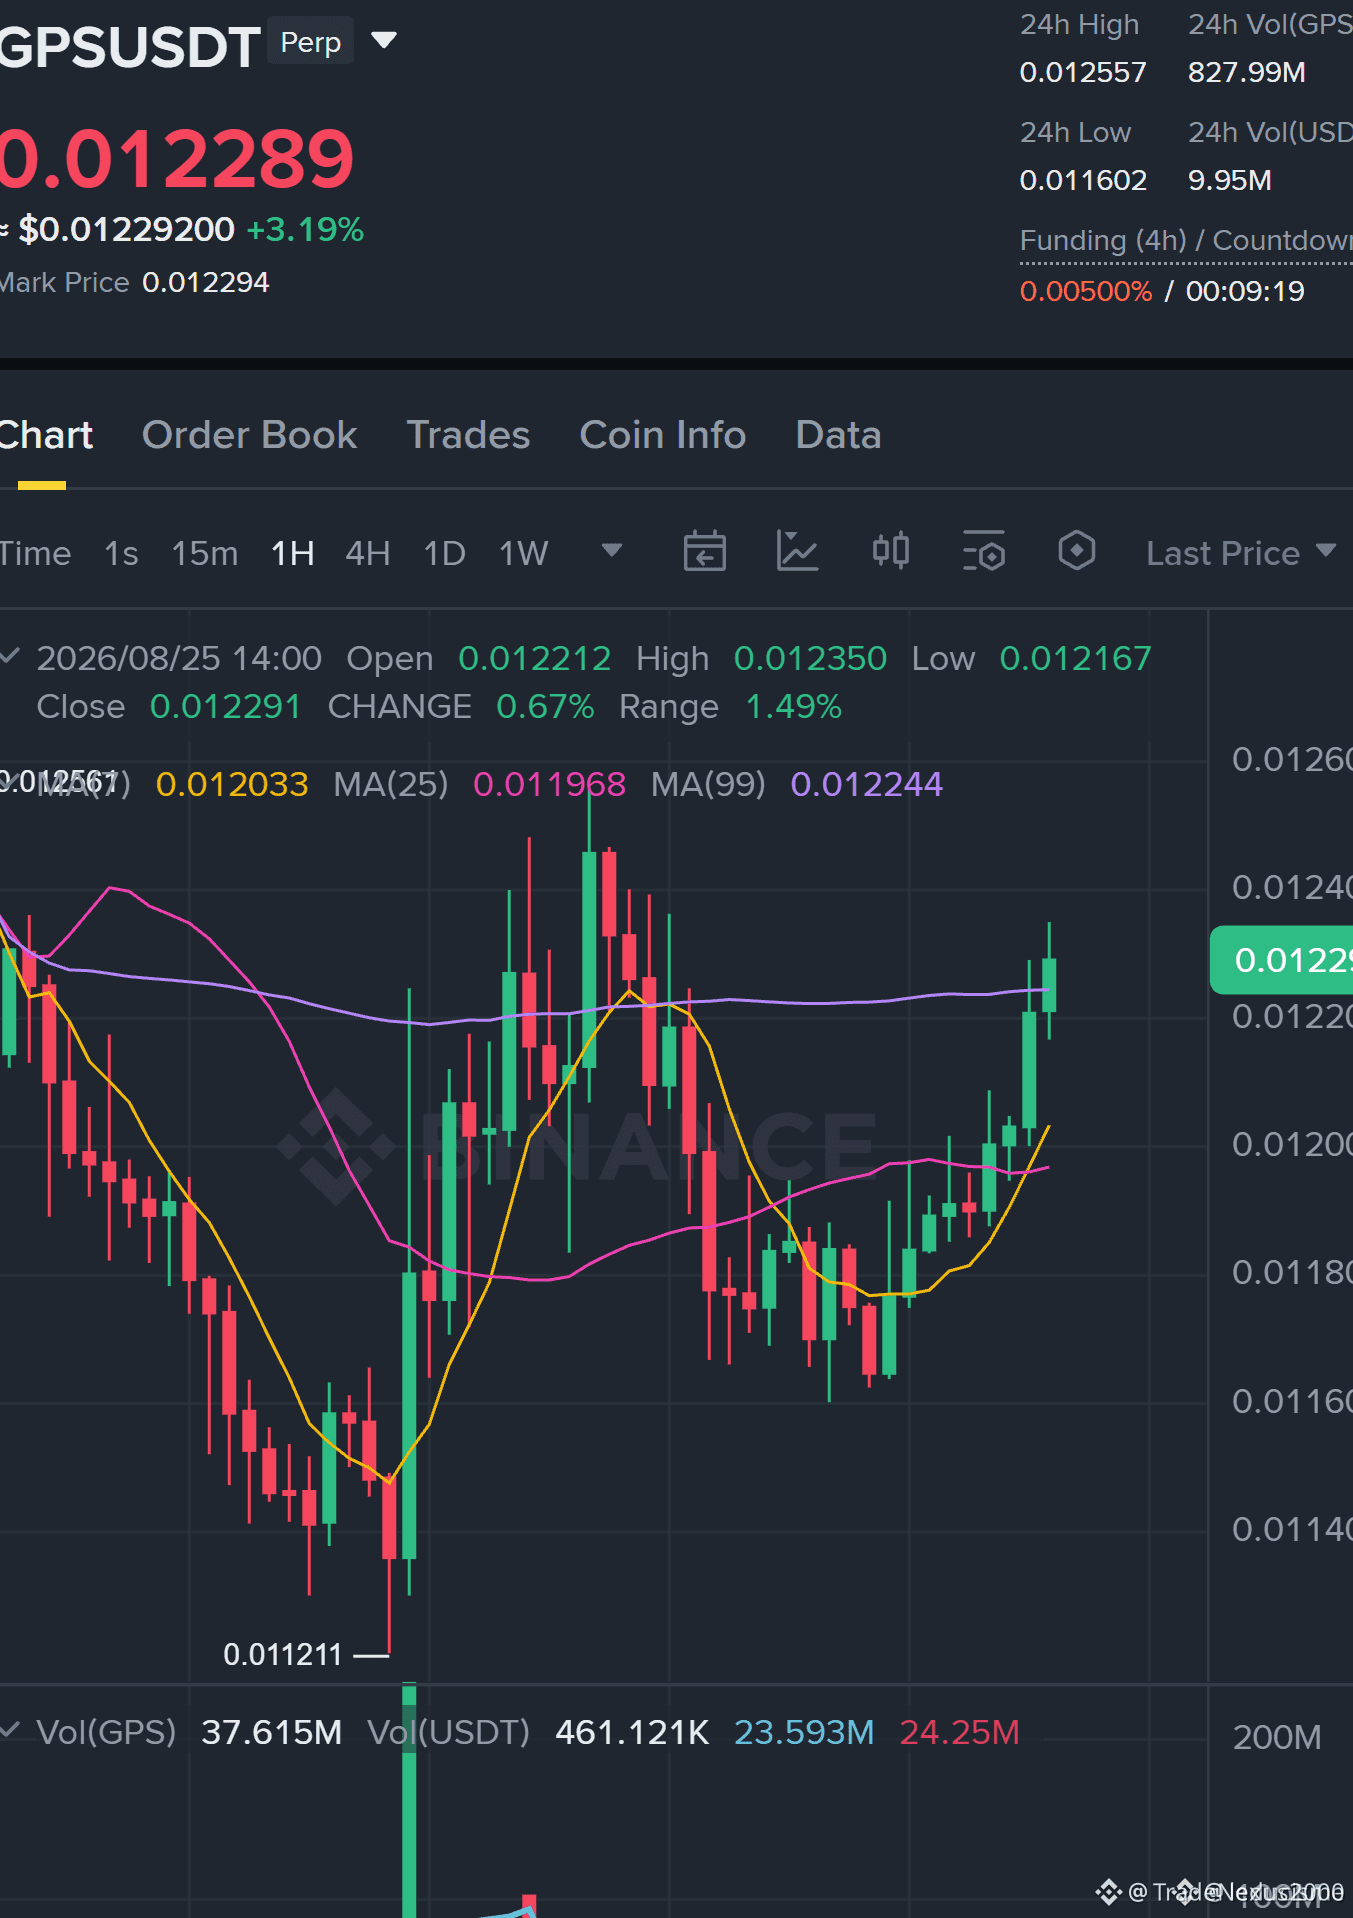Viewport: 1353px width, 1918px height.
Task: Click the 24h USDT volume 9.95M
Action: pyautogui.click(x=1230, y=180)
